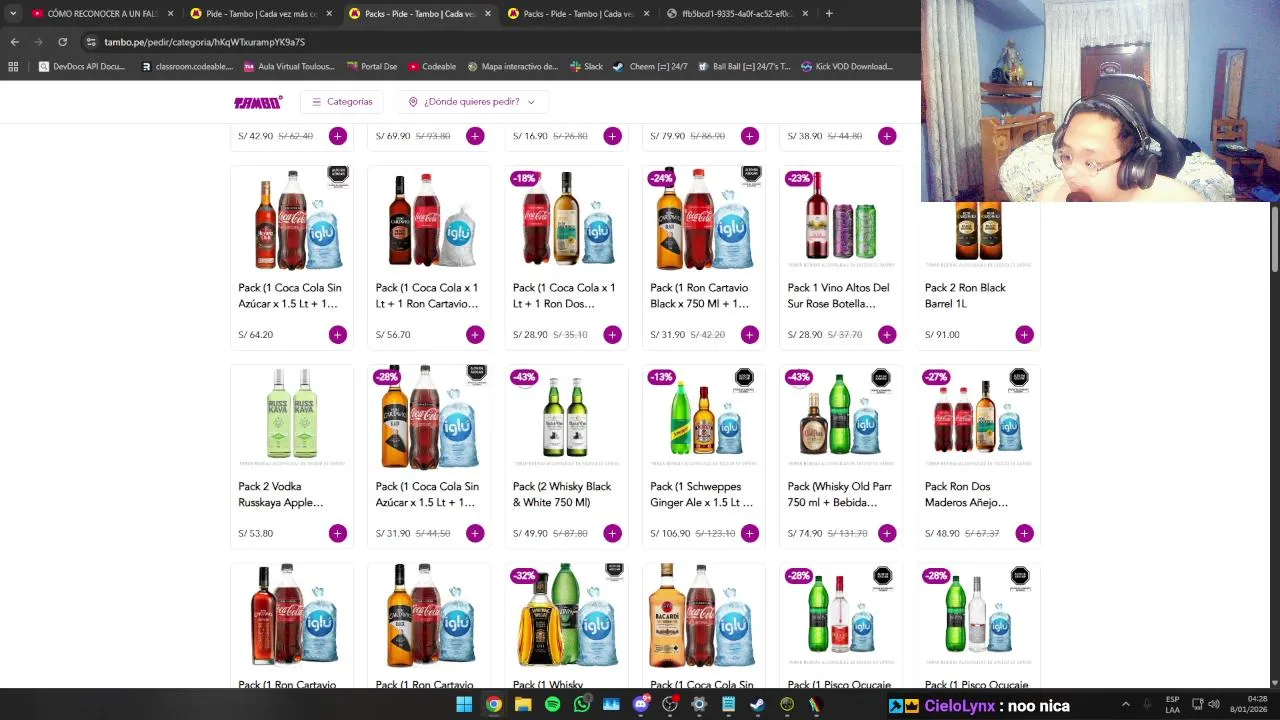The height and width of the screenshot is (720, 1280).
Task: Open Chrome apps grid in bookmarks bar
Action: point(13,67)
